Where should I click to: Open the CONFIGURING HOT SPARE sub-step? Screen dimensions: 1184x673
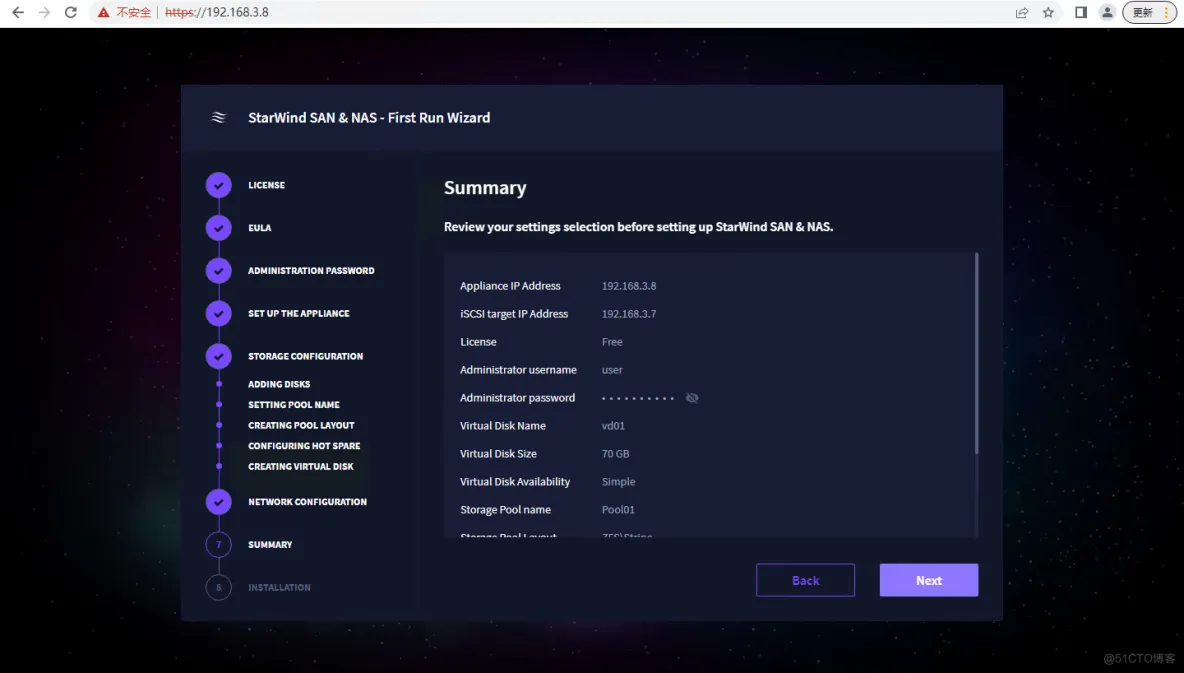tap(304, 446)
